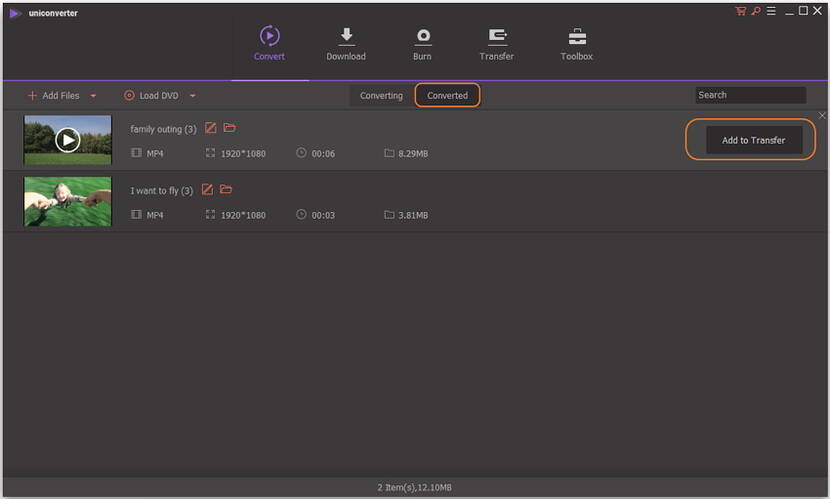830x499 pixels.
Task: Open folder of family outing (3)
Action: (229, 128)
